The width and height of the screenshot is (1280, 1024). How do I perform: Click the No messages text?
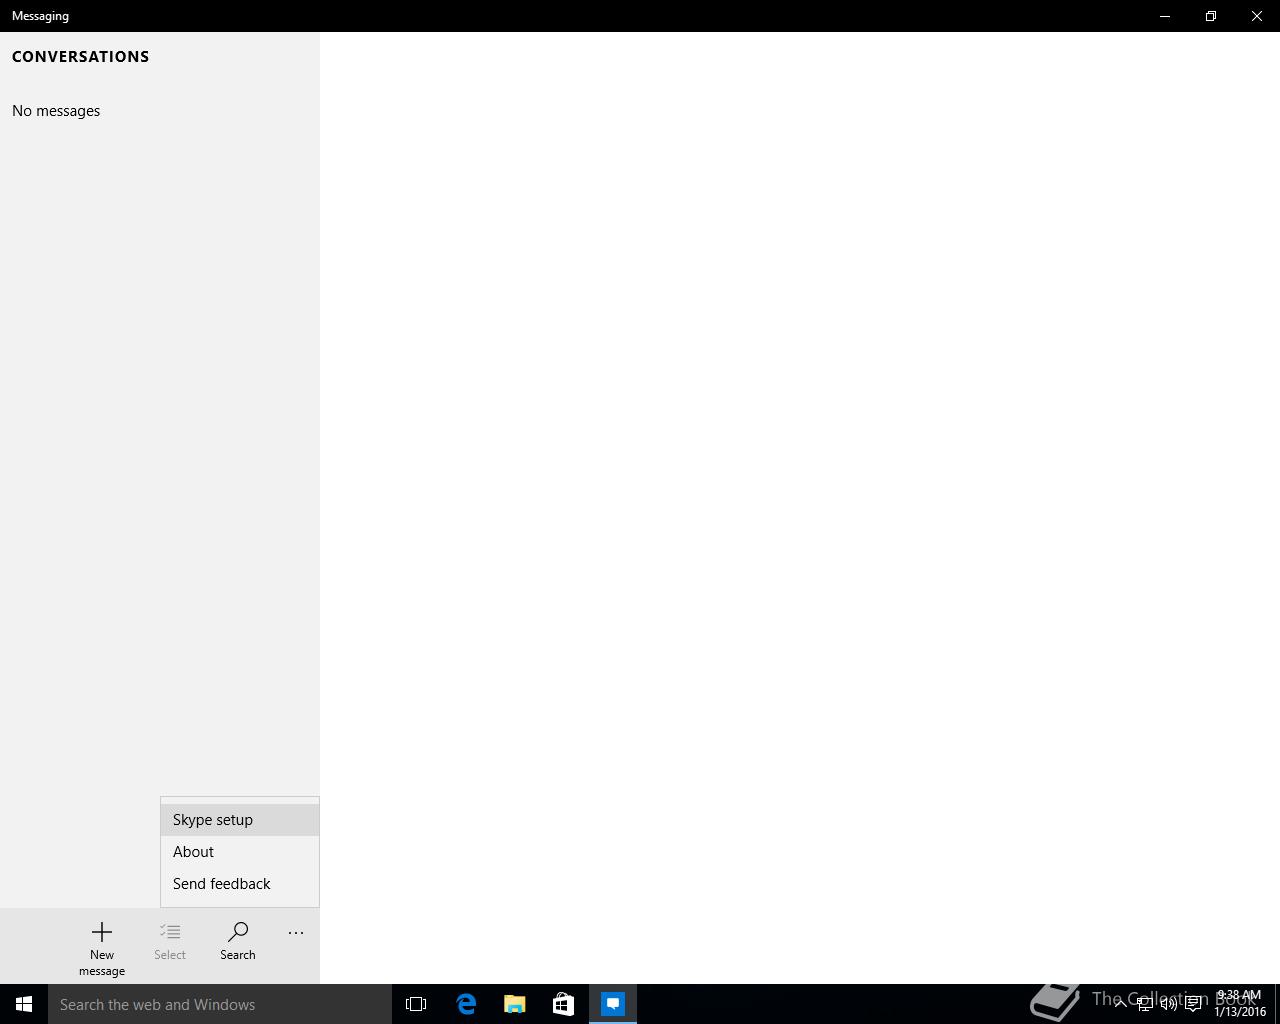[x=56, y=111]
